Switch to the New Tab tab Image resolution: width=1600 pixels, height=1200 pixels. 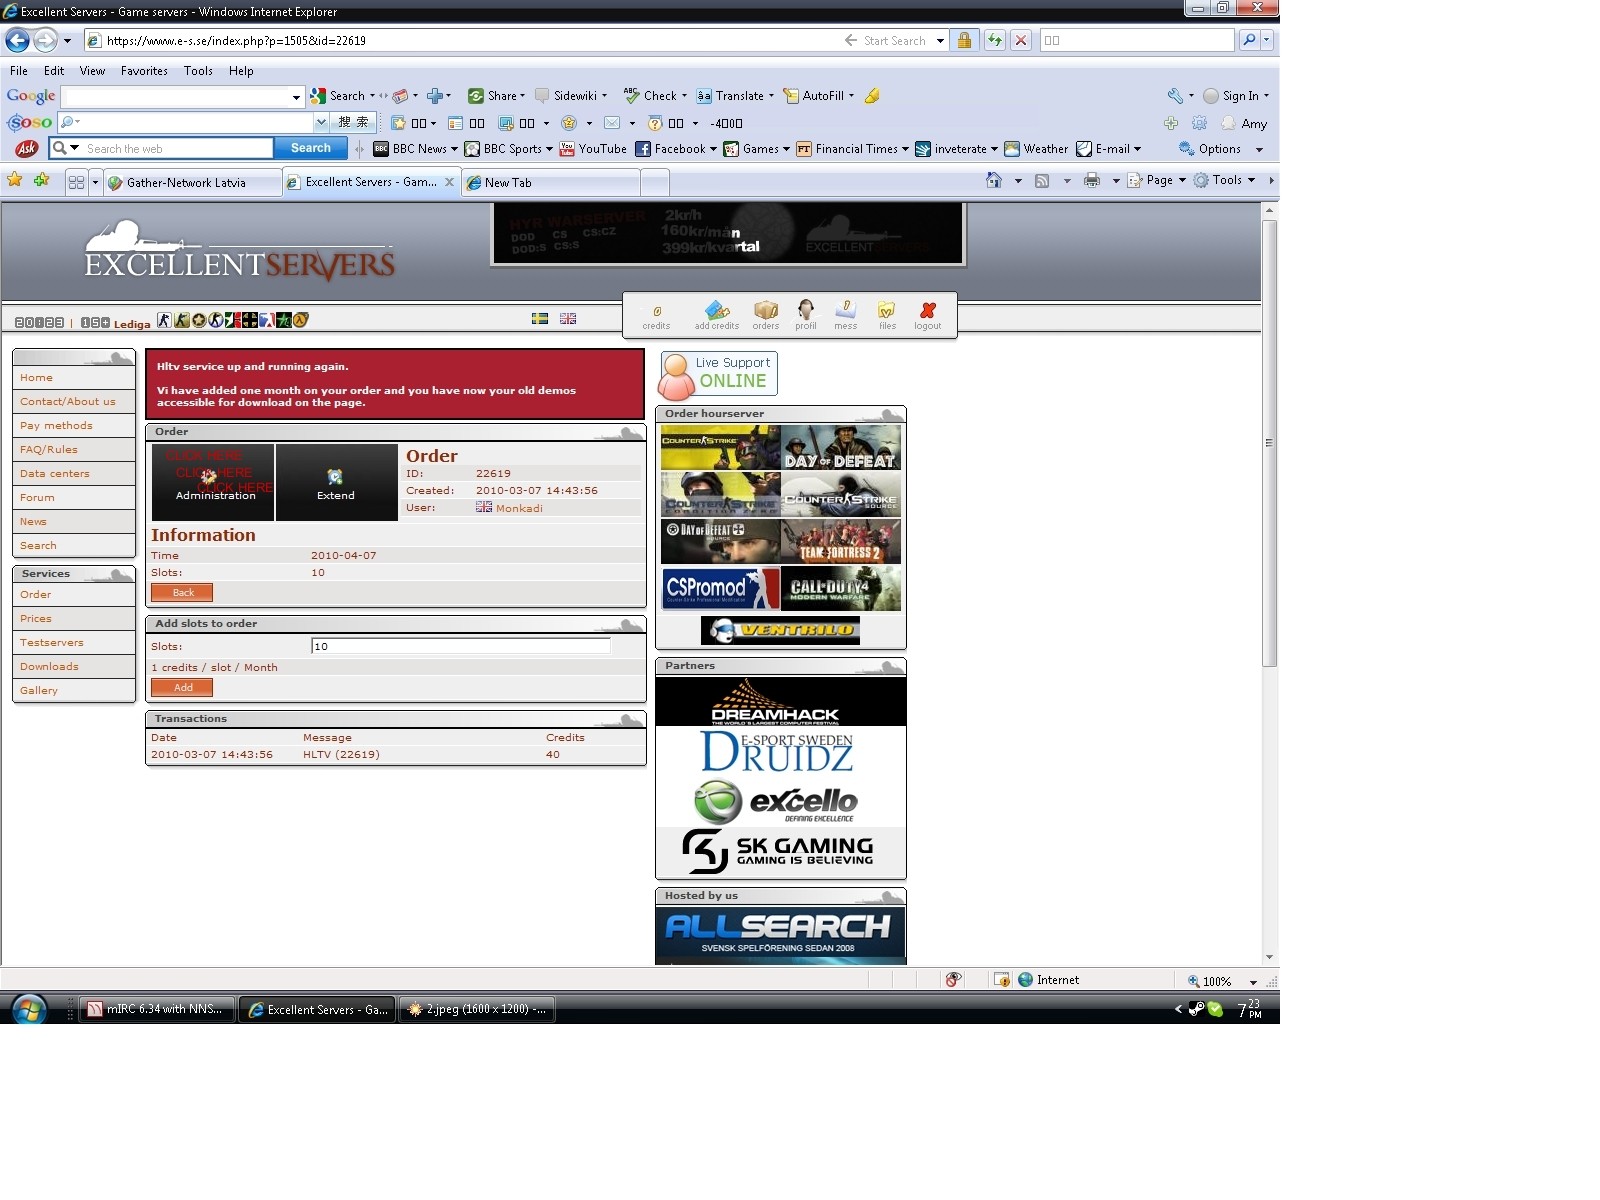pos(551,183)
